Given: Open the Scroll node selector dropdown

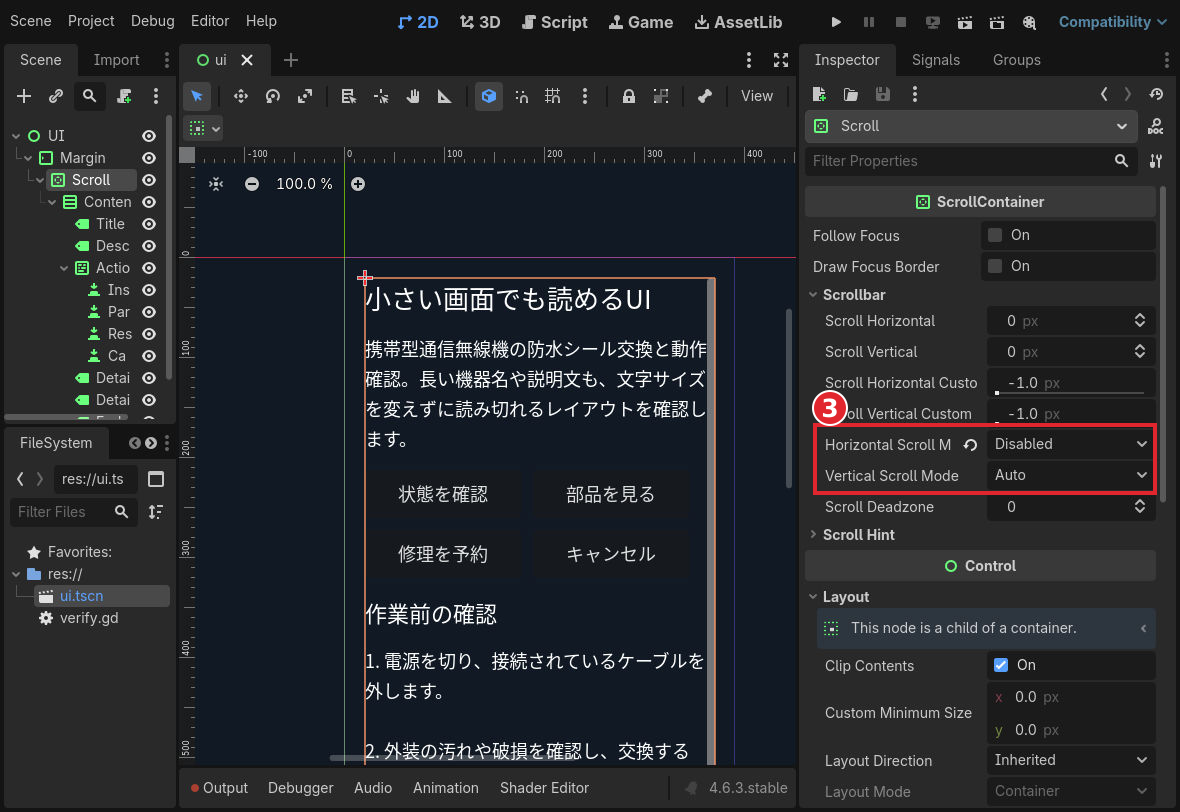Looking at the screenshot, I should 971,126.
